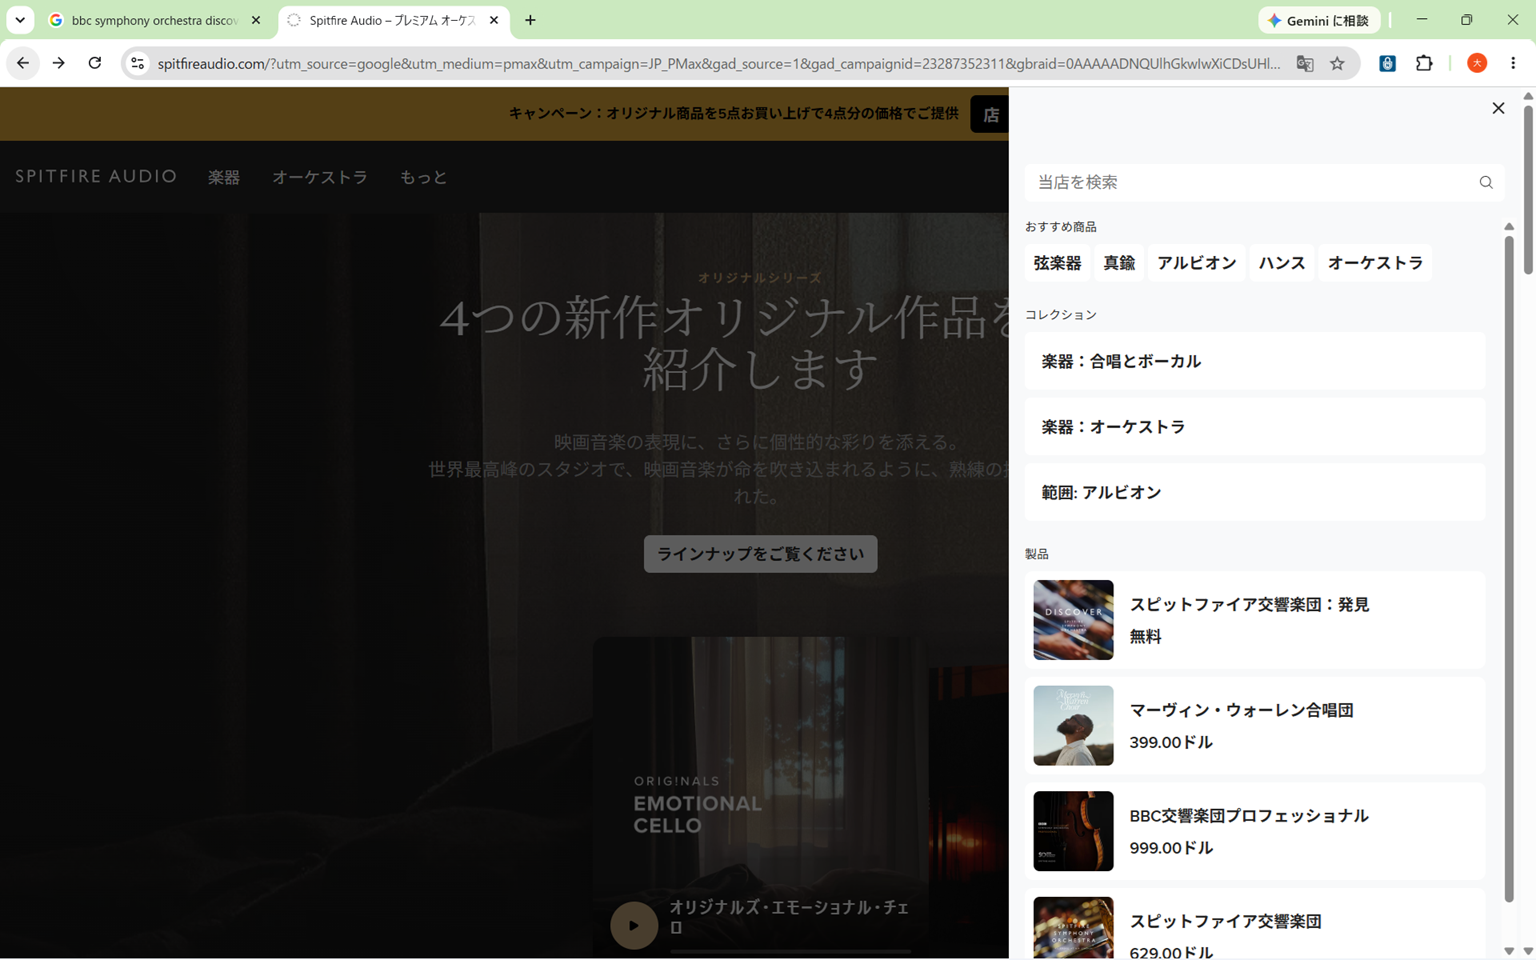The image size is (1536, 960).
Task: Open BBC交響楽団プロフェッショナル thumbnail
Action: click(x=1073, y=831)
